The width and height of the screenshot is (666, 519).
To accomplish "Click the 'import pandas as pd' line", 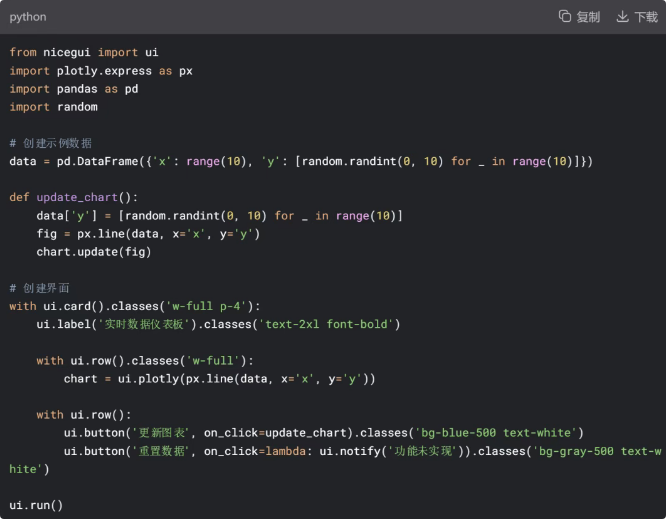I will [x=74, y=89].
